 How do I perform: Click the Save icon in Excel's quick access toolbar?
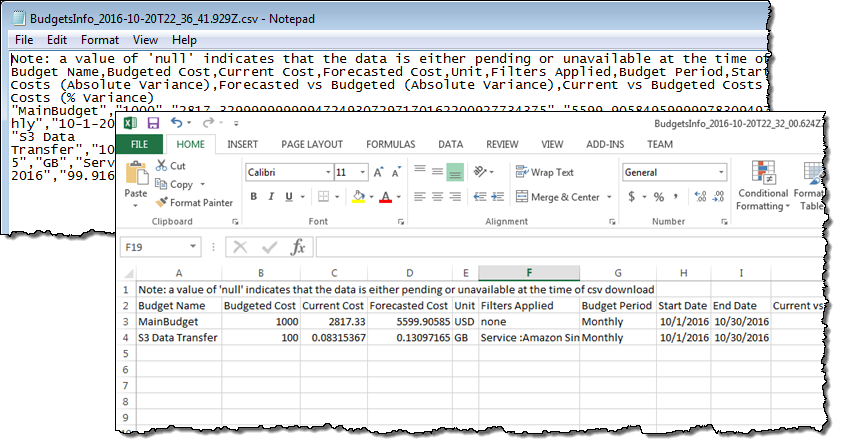(153, 123)
